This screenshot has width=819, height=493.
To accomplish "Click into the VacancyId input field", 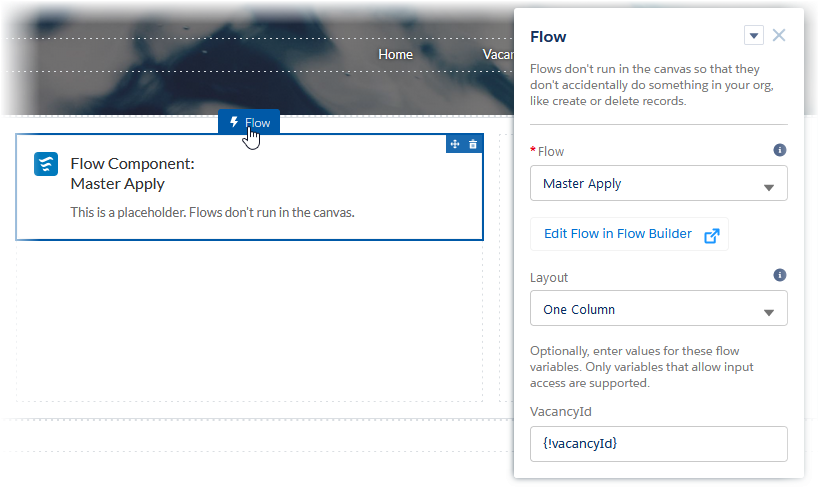I will point(658,444).
